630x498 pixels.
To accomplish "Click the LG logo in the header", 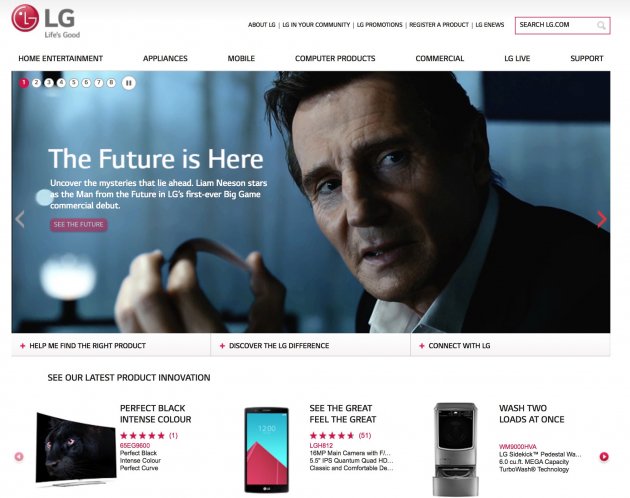I will pos(45,21).
